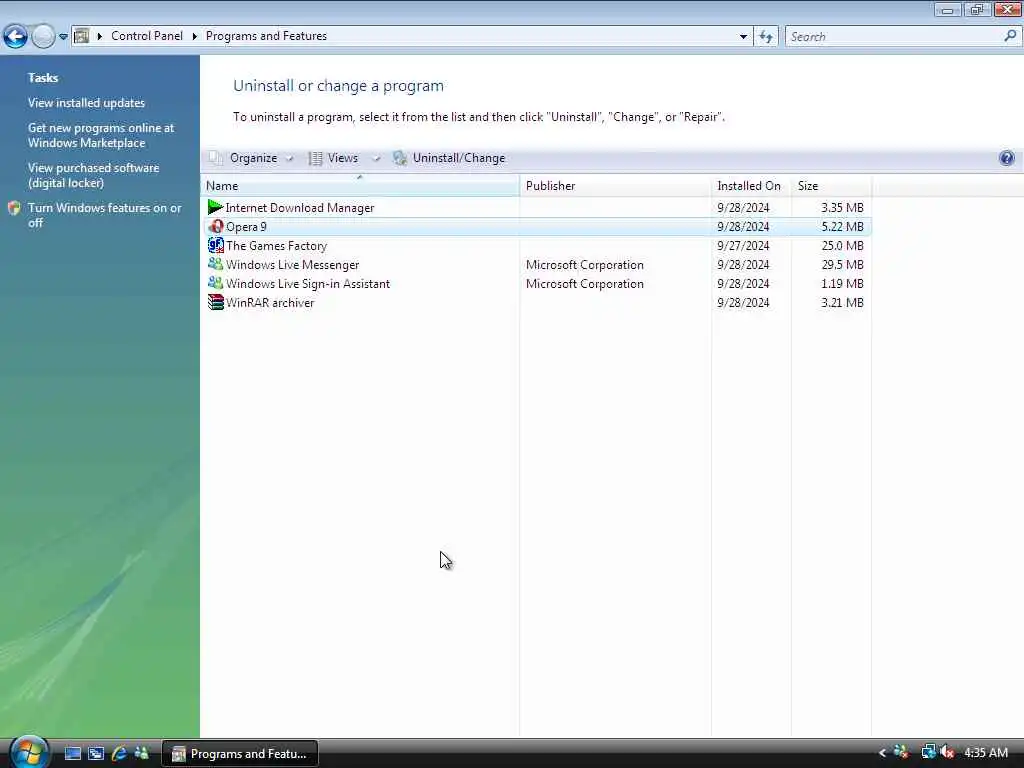This screenshot has width=1024, height=768.
Task: Click the Messenger icon in system tray
Action: (x=901, y=752)
